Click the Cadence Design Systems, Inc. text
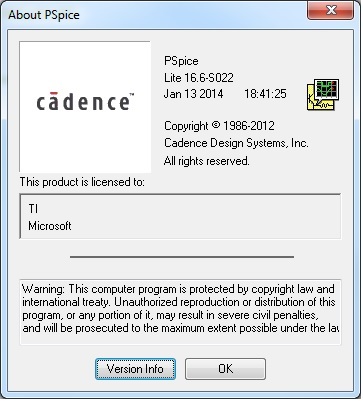The image size is (363, 401). [x=236, y=143]
